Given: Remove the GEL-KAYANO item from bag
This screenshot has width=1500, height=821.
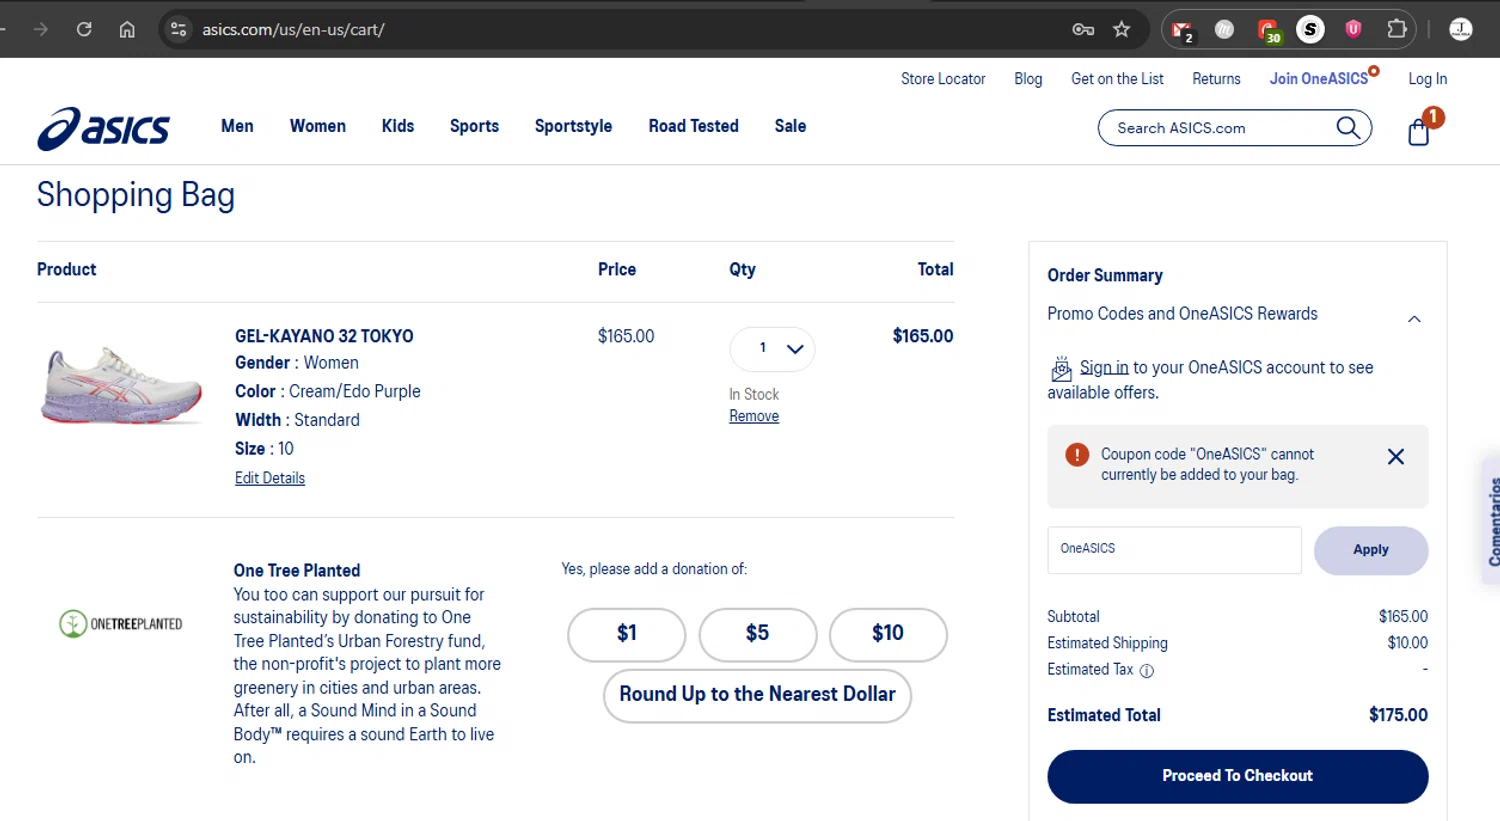Looking at the screenshot, I should click(x=754, y=416).
